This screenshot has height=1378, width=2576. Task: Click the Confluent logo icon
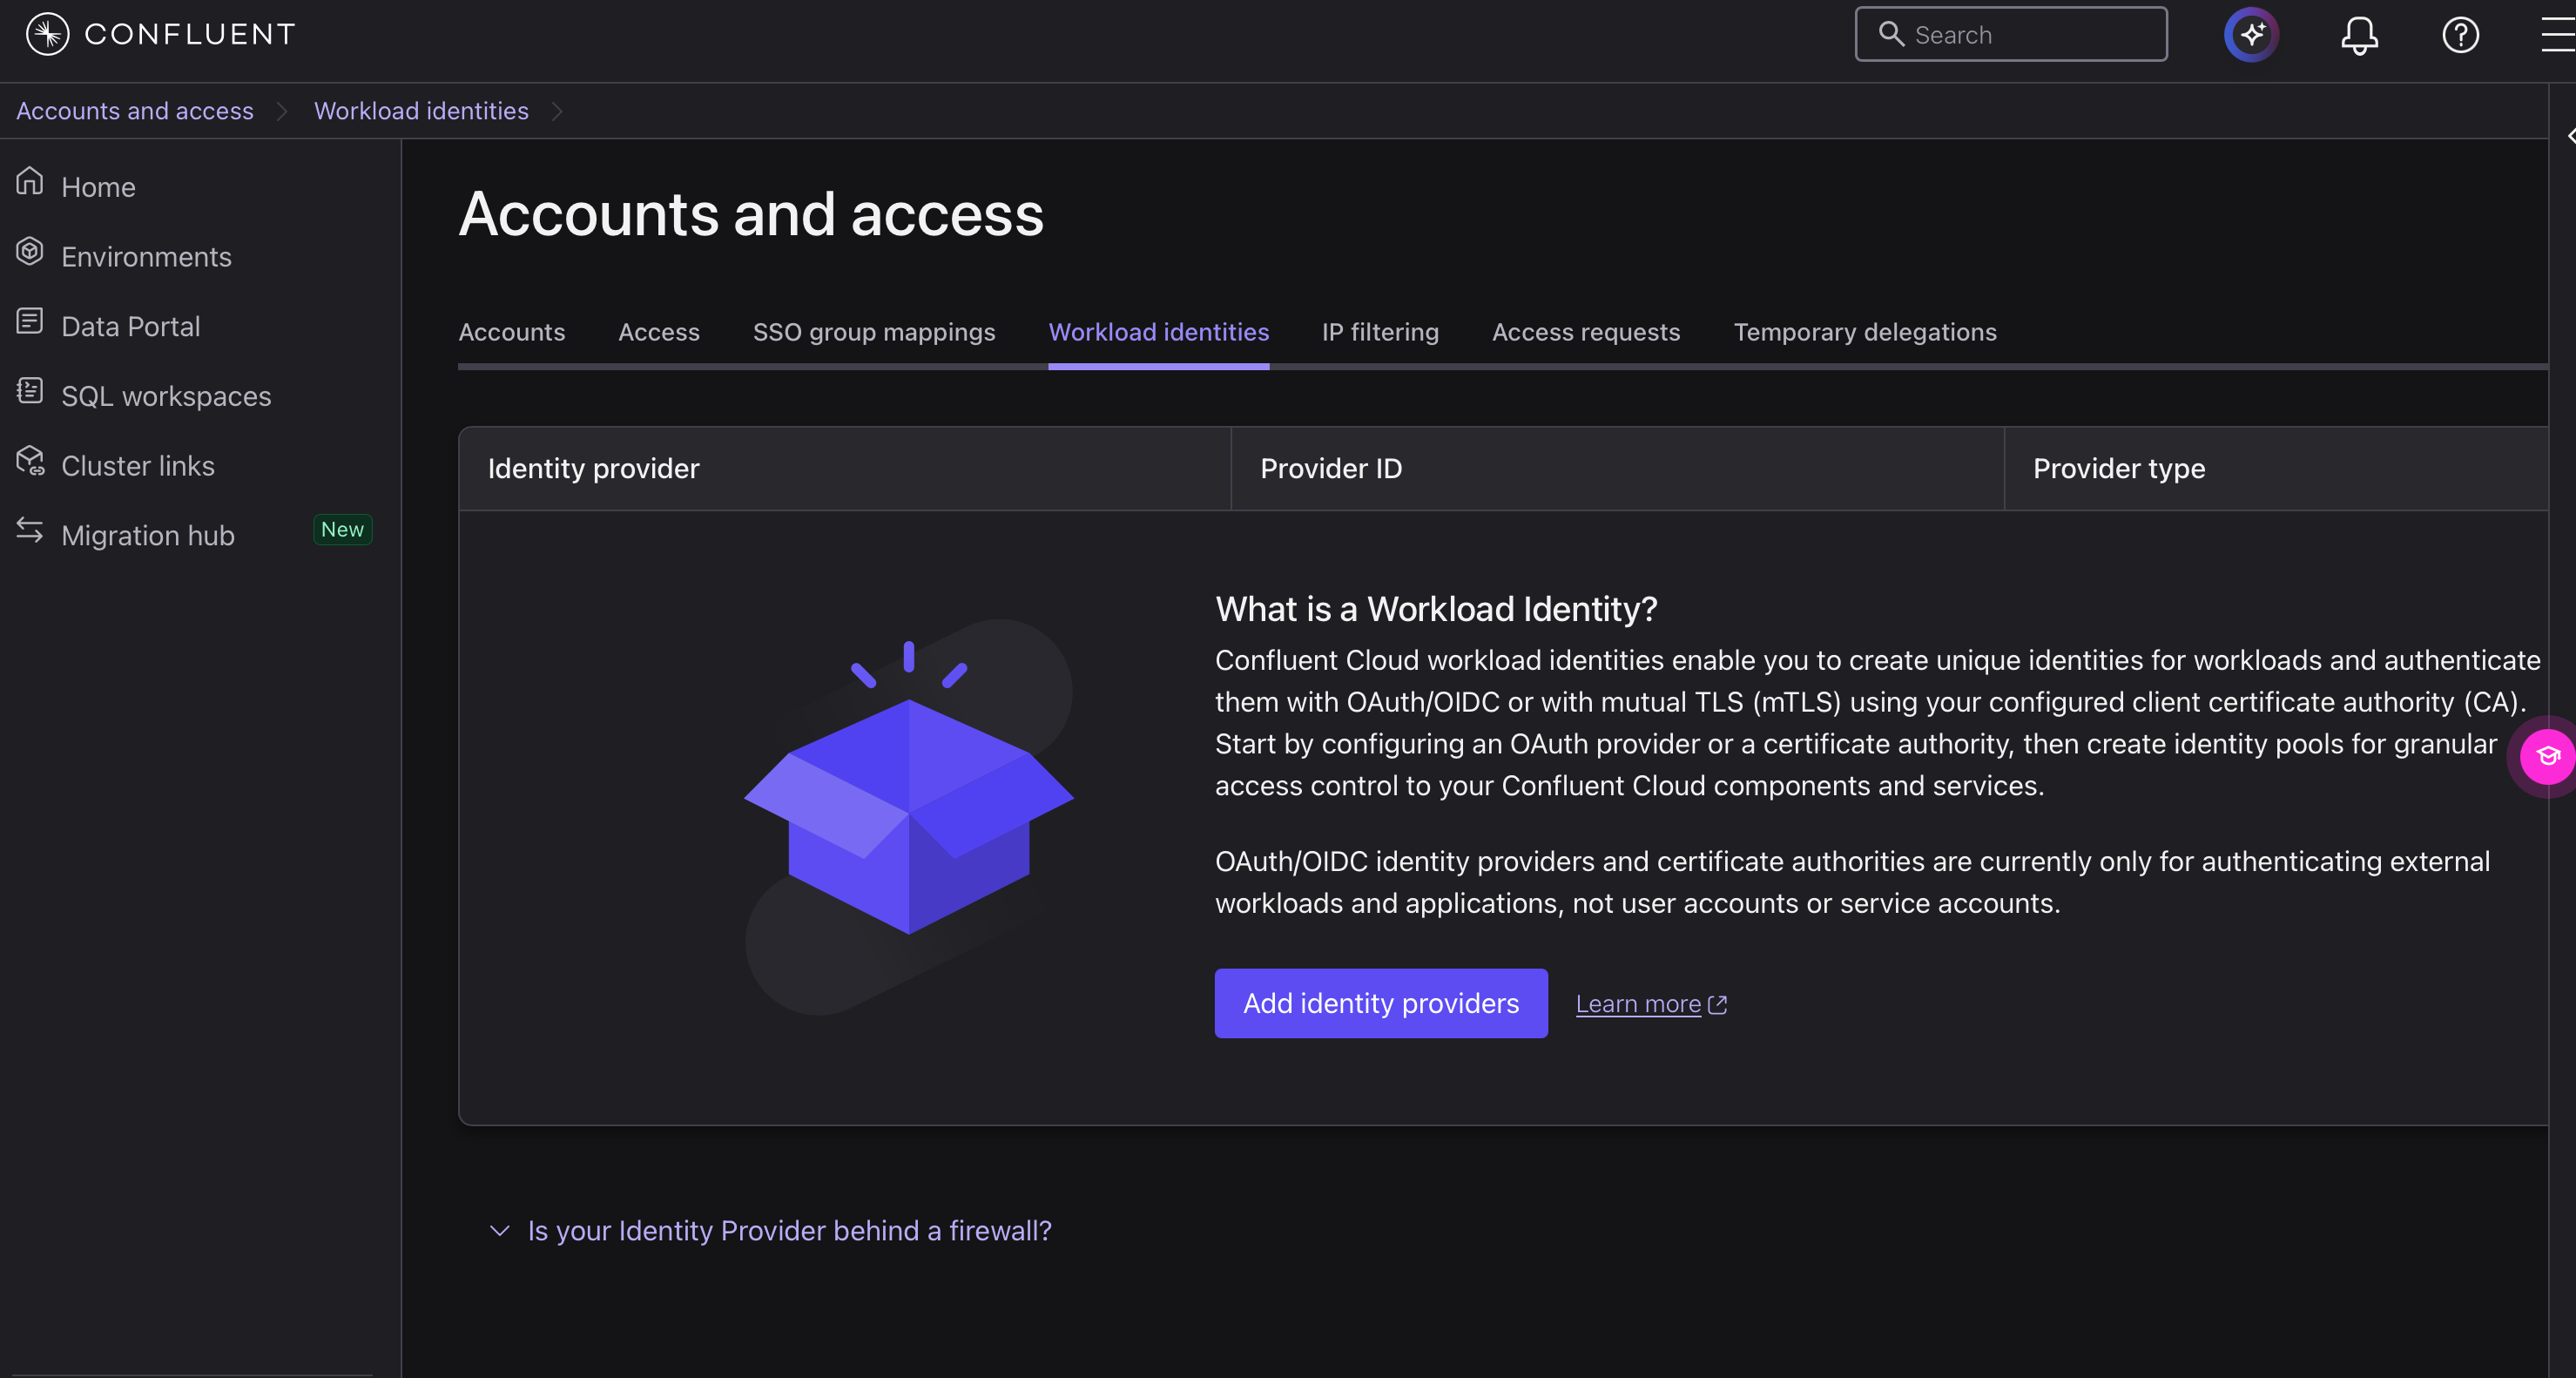(x=47, y=35)
